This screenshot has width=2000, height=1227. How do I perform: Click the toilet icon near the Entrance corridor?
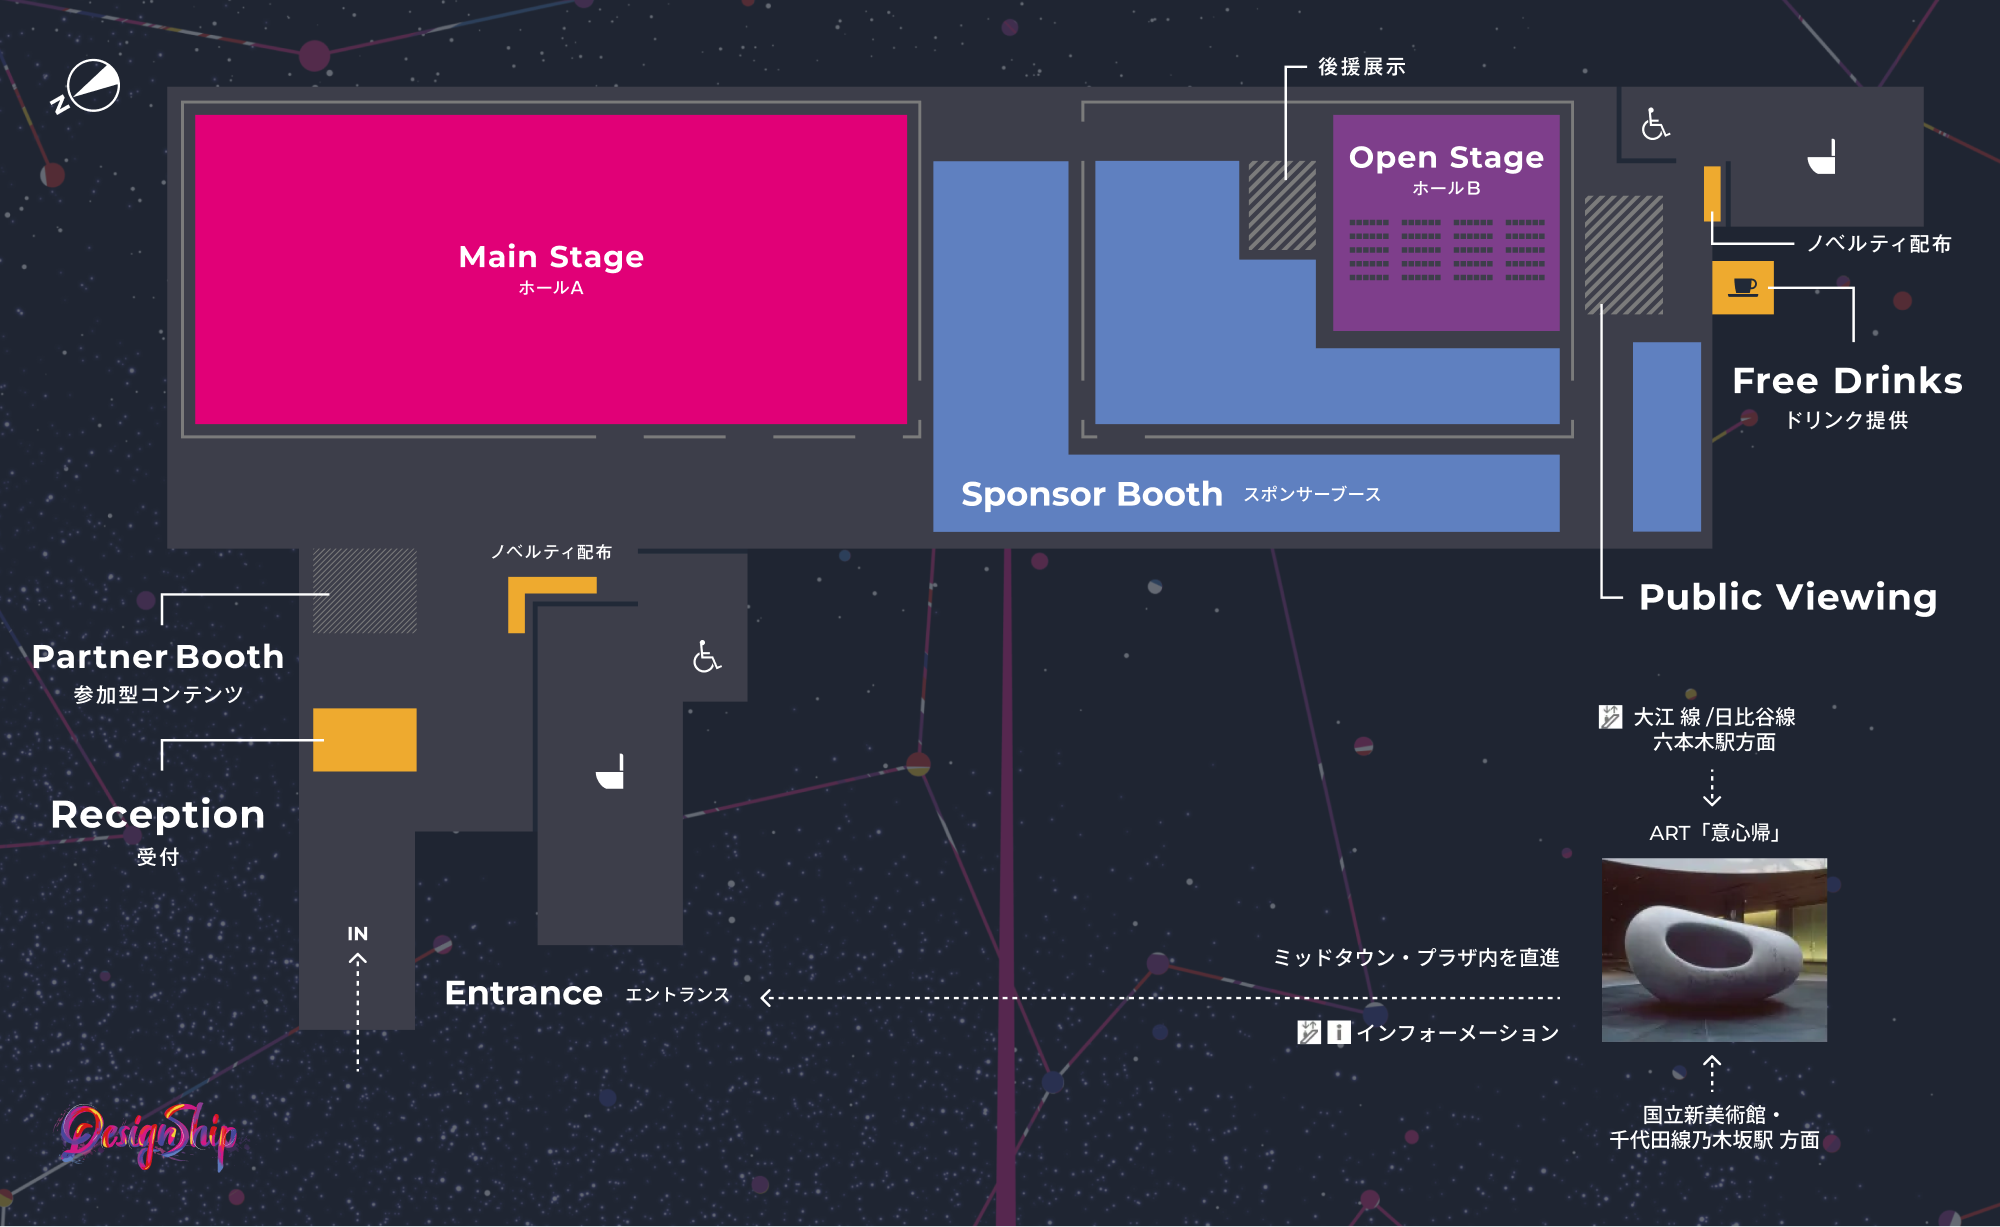tap(611, 770)
